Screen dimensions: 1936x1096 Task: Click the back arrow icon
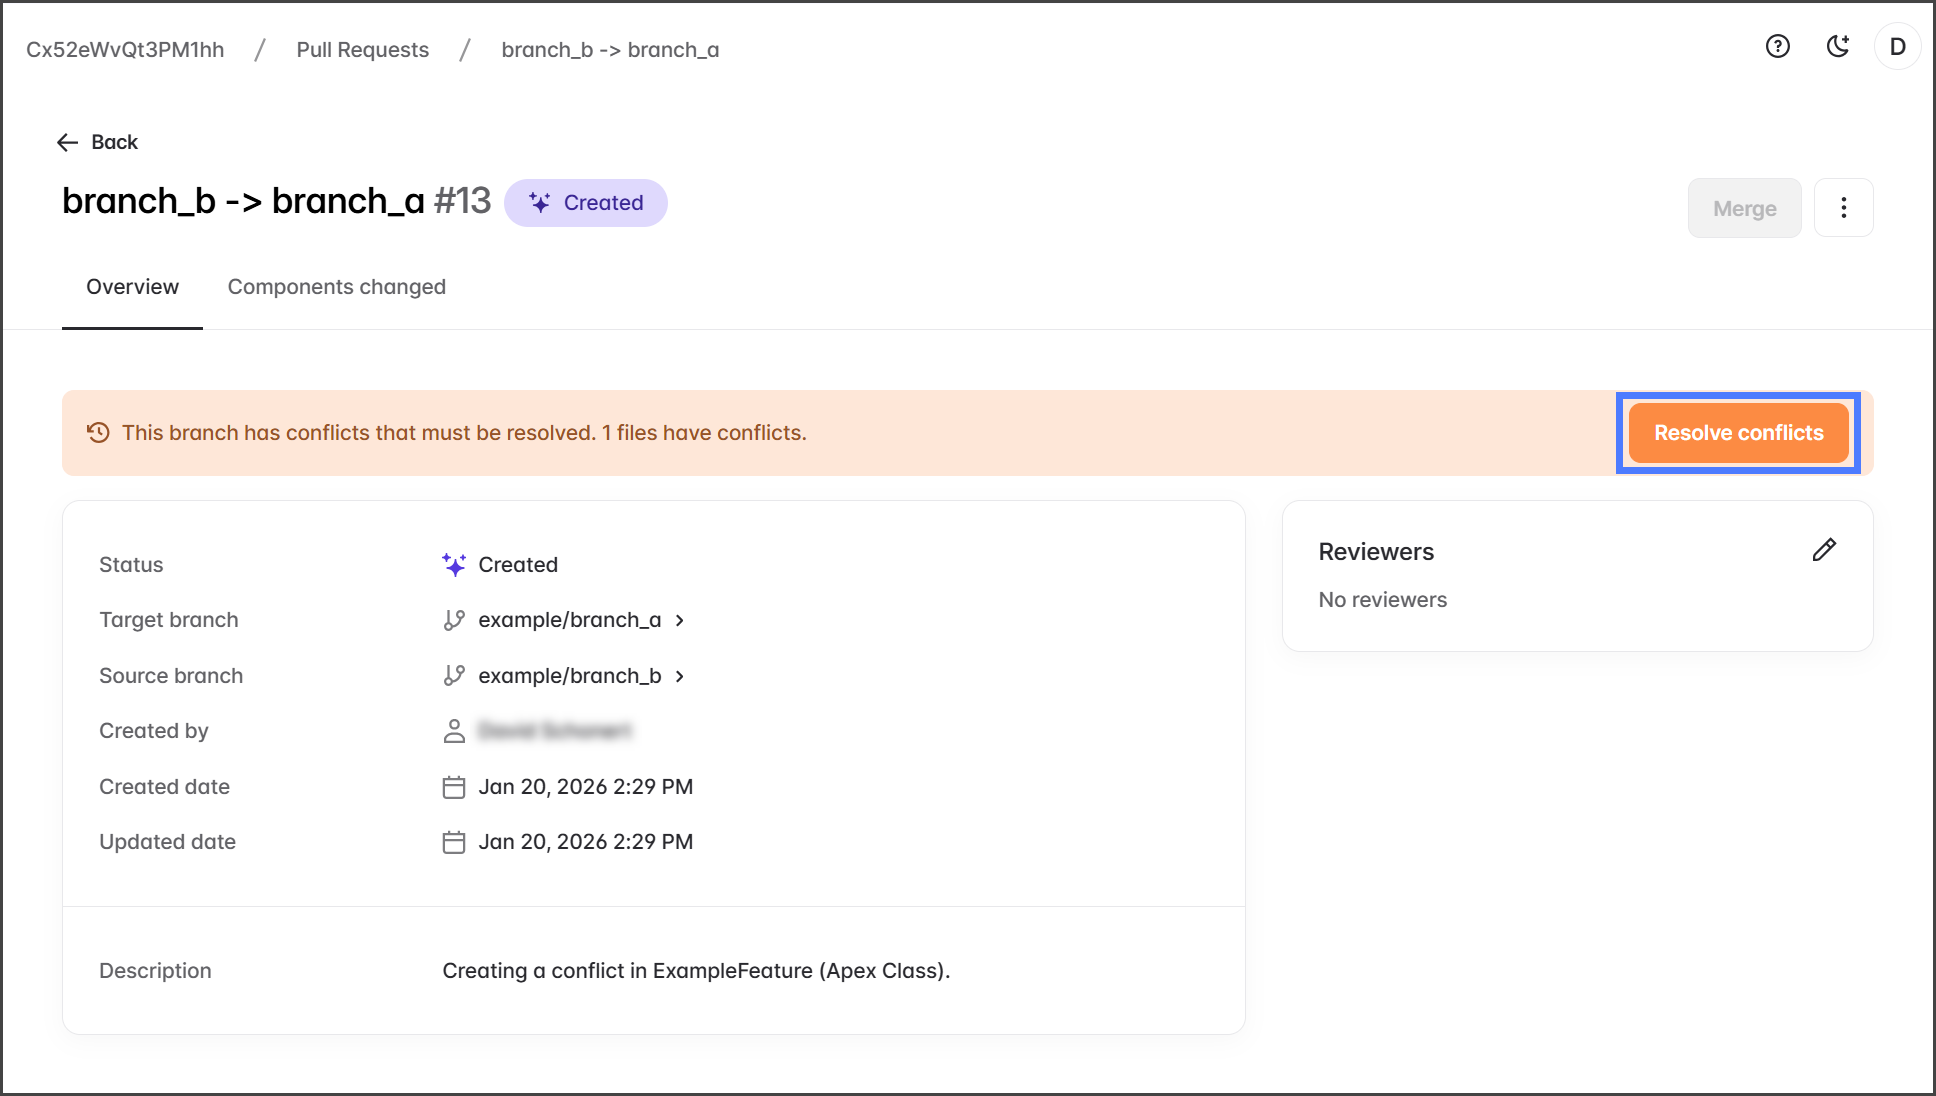pyautogui.click(x=68, y=142)
